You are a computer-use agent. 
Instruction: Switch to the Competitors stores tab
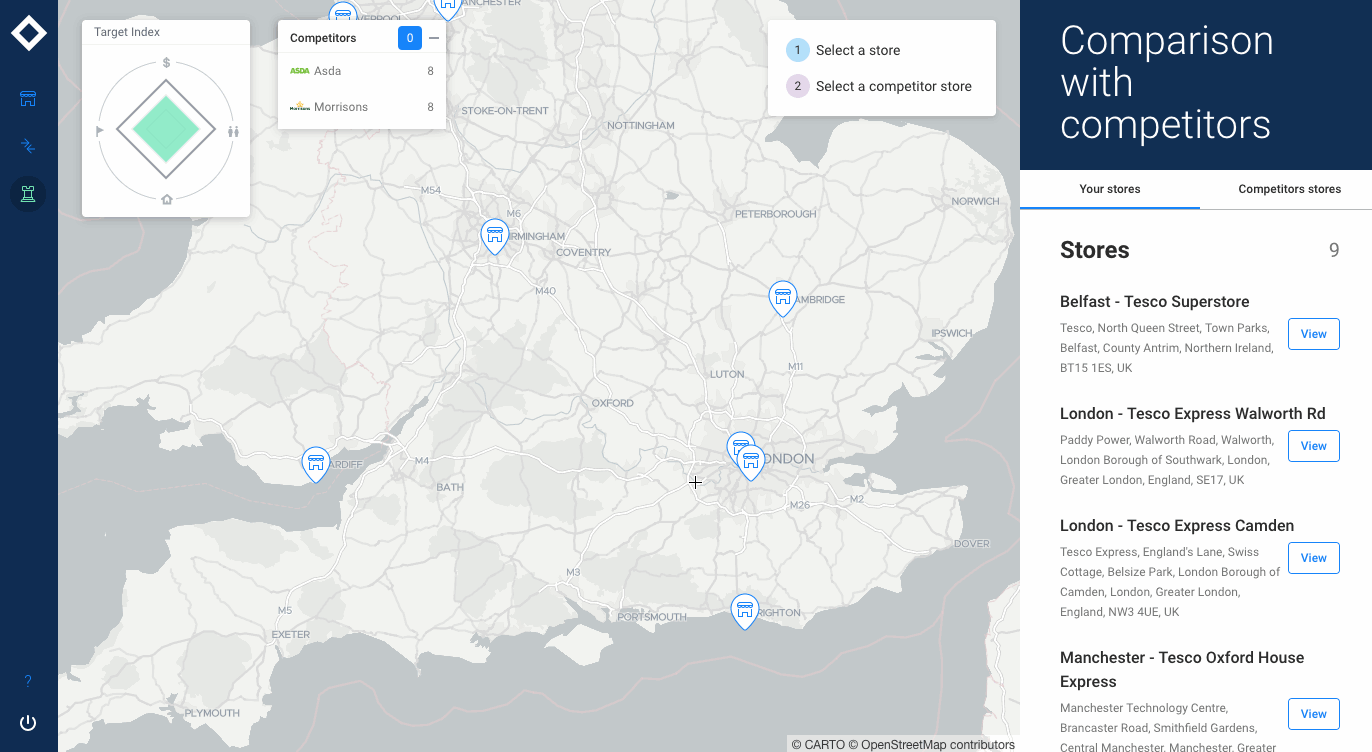pos(1289,189)
